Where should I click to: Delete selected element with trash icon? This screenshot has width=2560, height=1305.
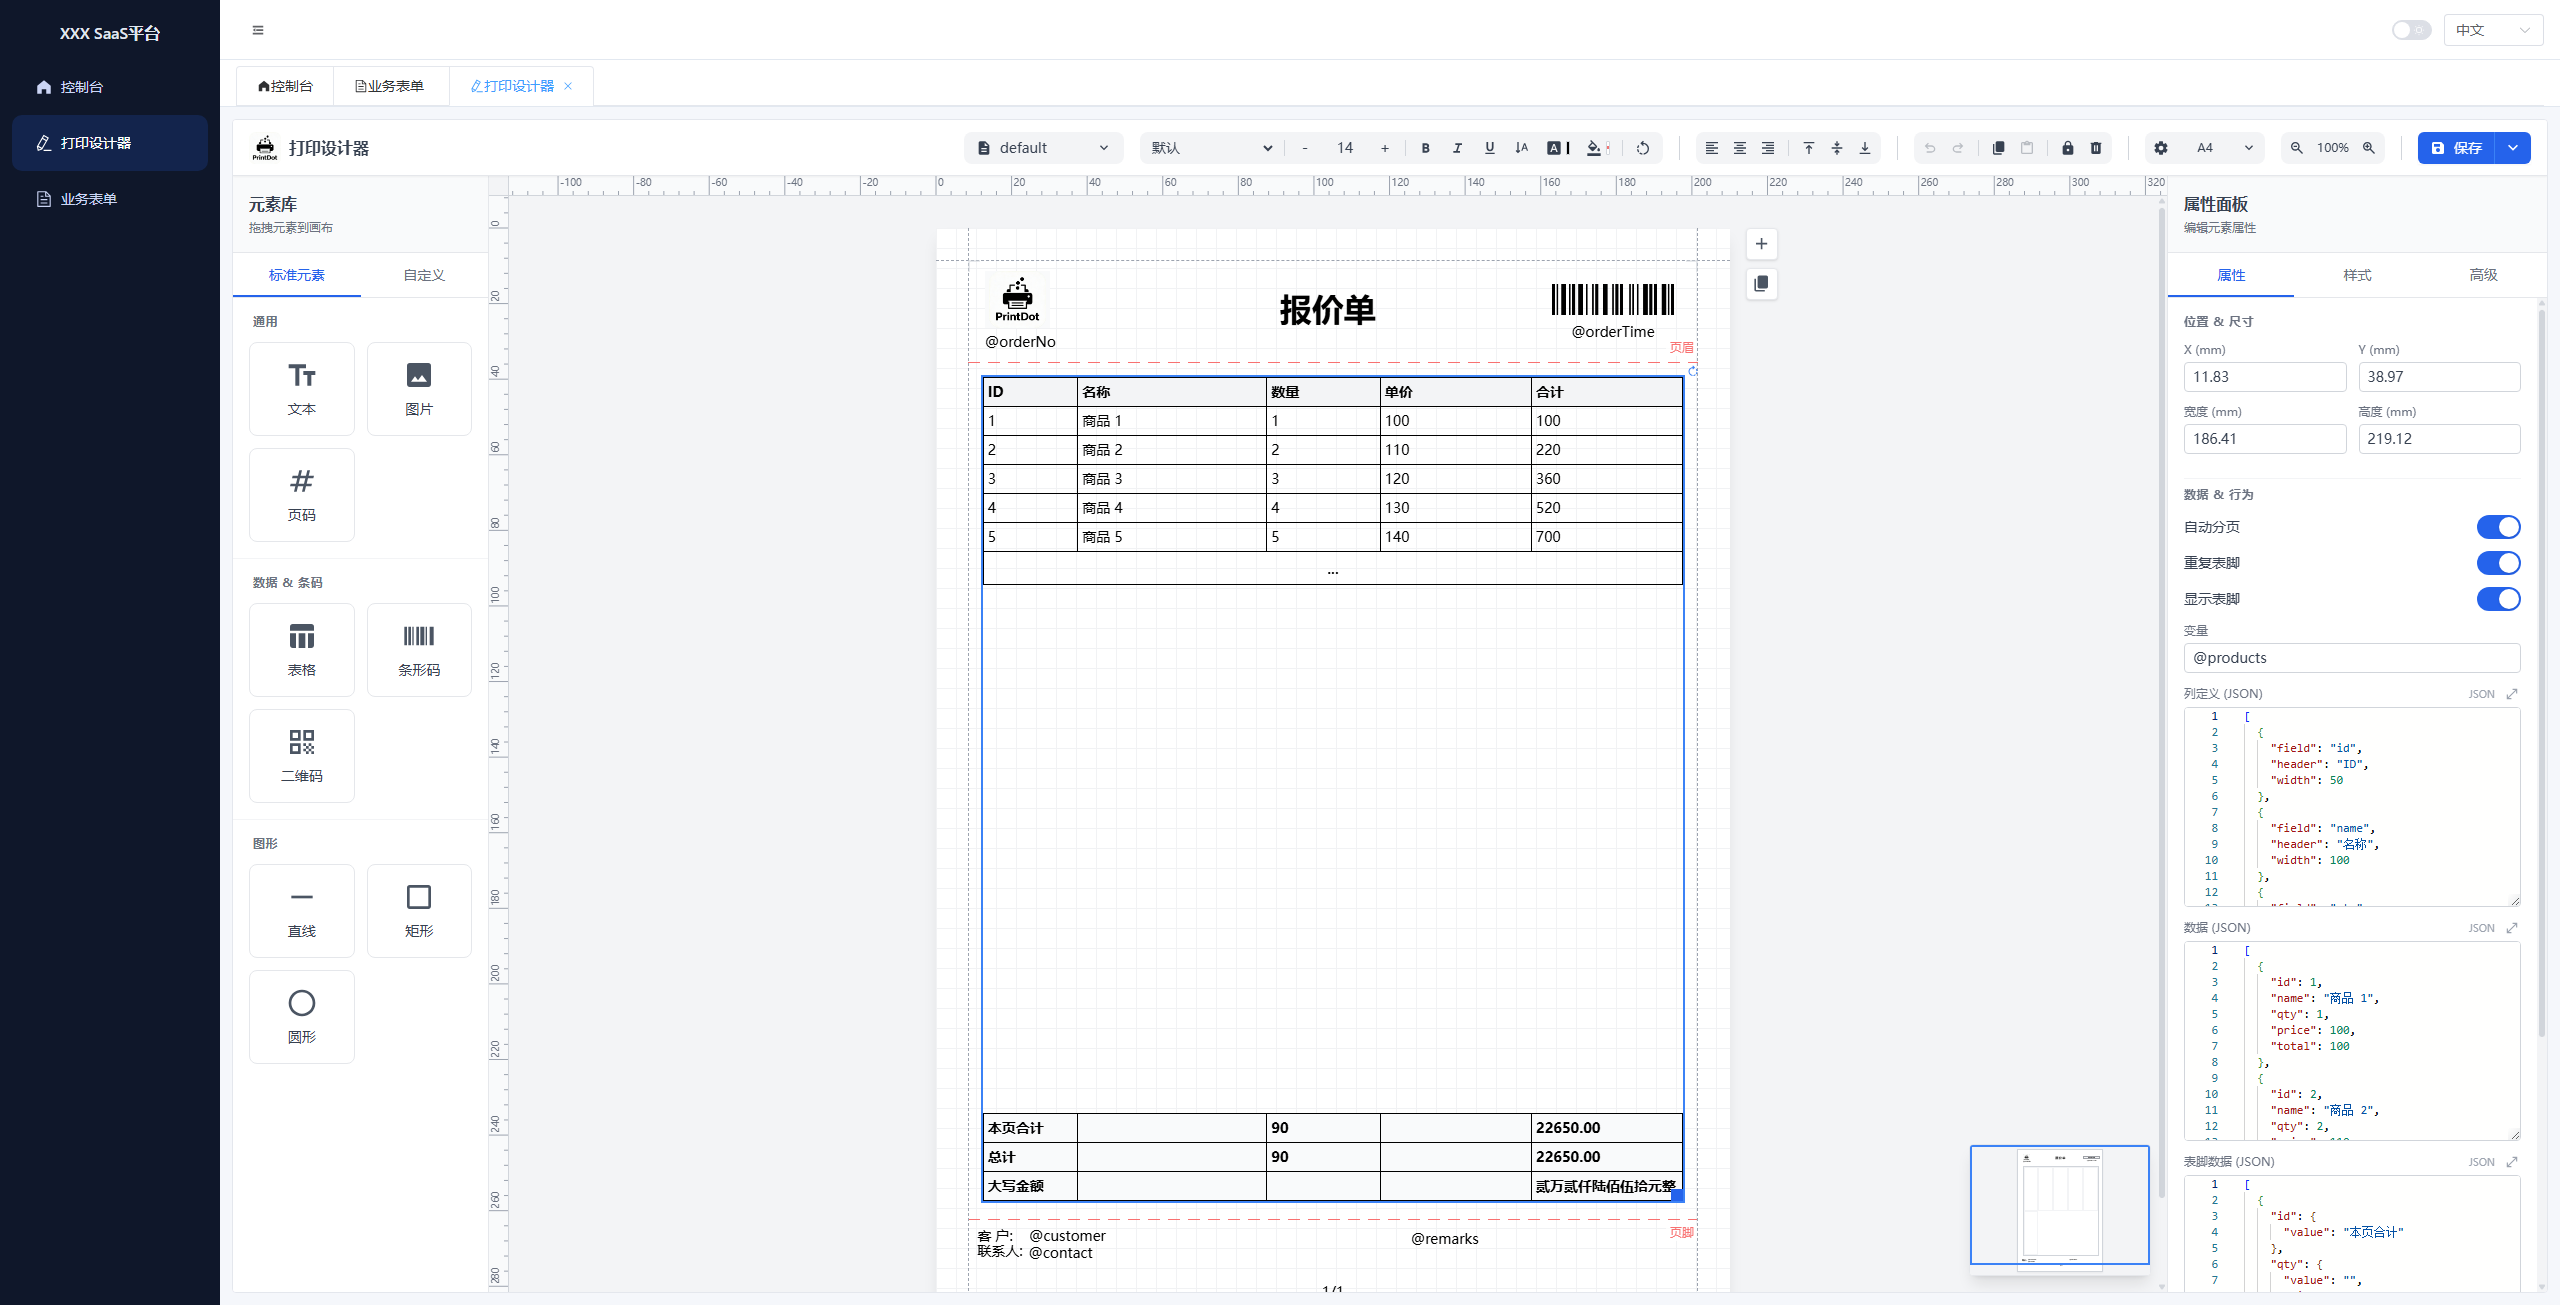2096,148
